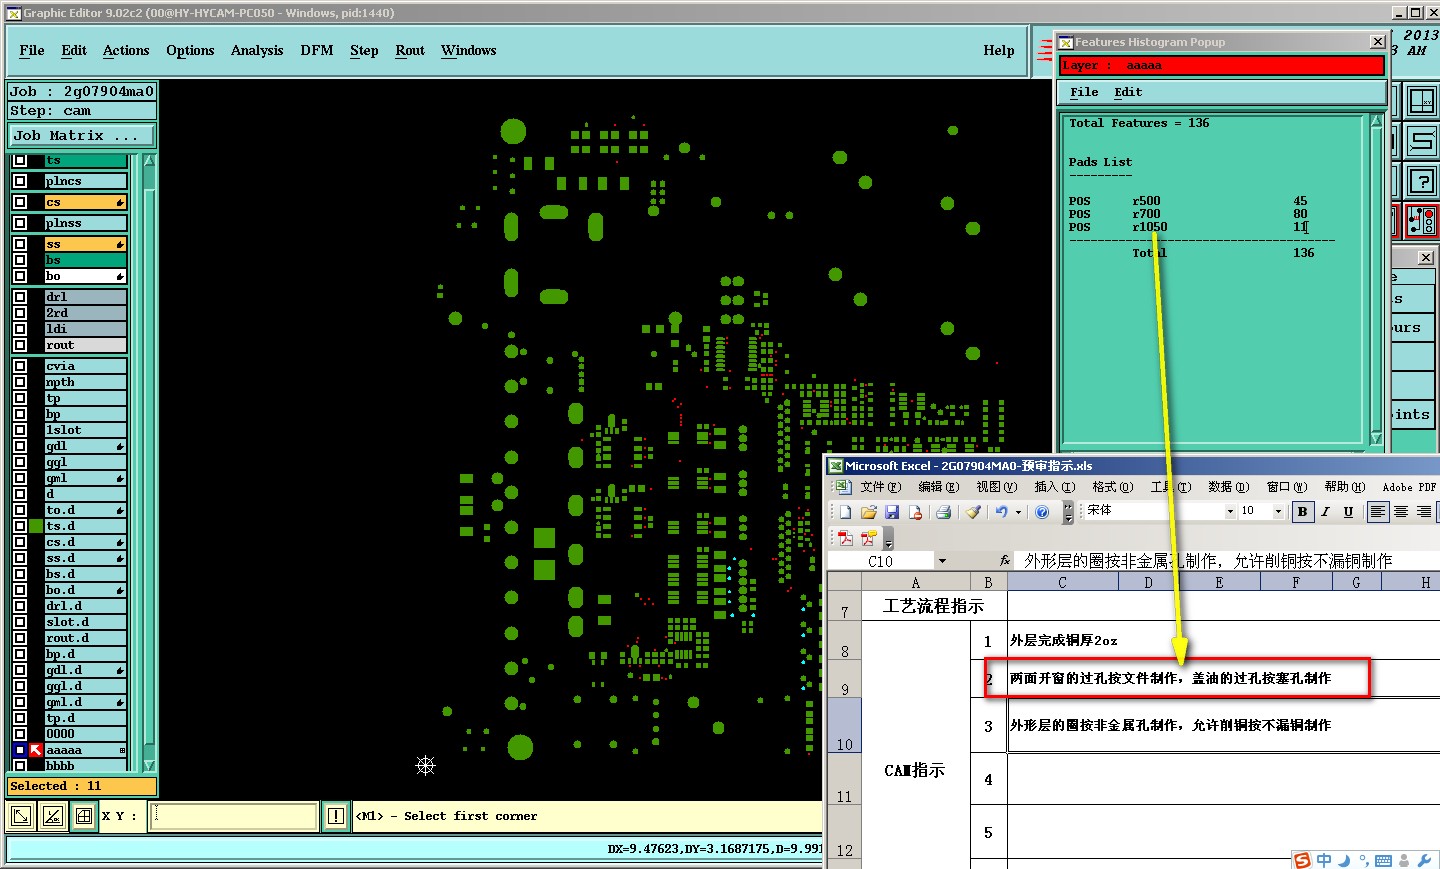Viewport: 1440px width, 869px height.
Task: Click the grid window icon beside X Y label
Action: click(84, 817)
